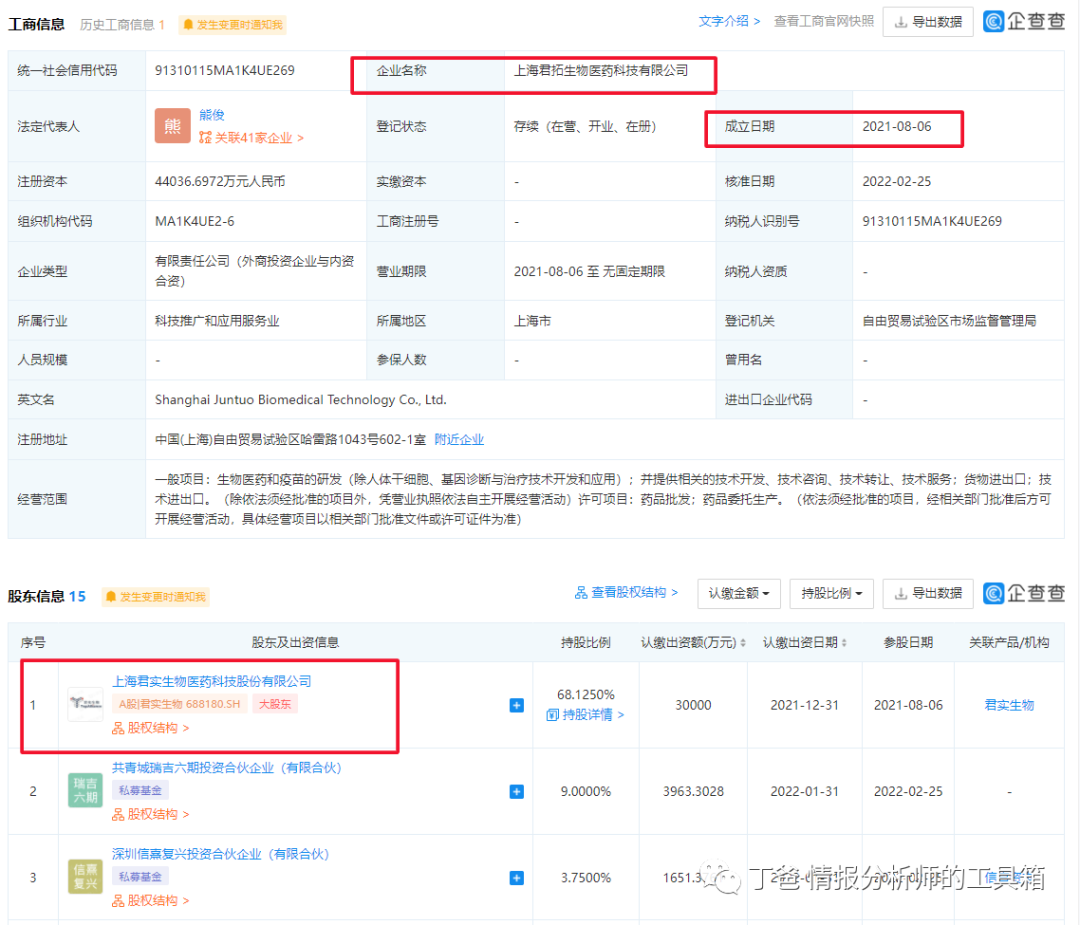
Task: Open shareholder 上海君实生物医药科技股份有限公司
Action: (211, 681)
